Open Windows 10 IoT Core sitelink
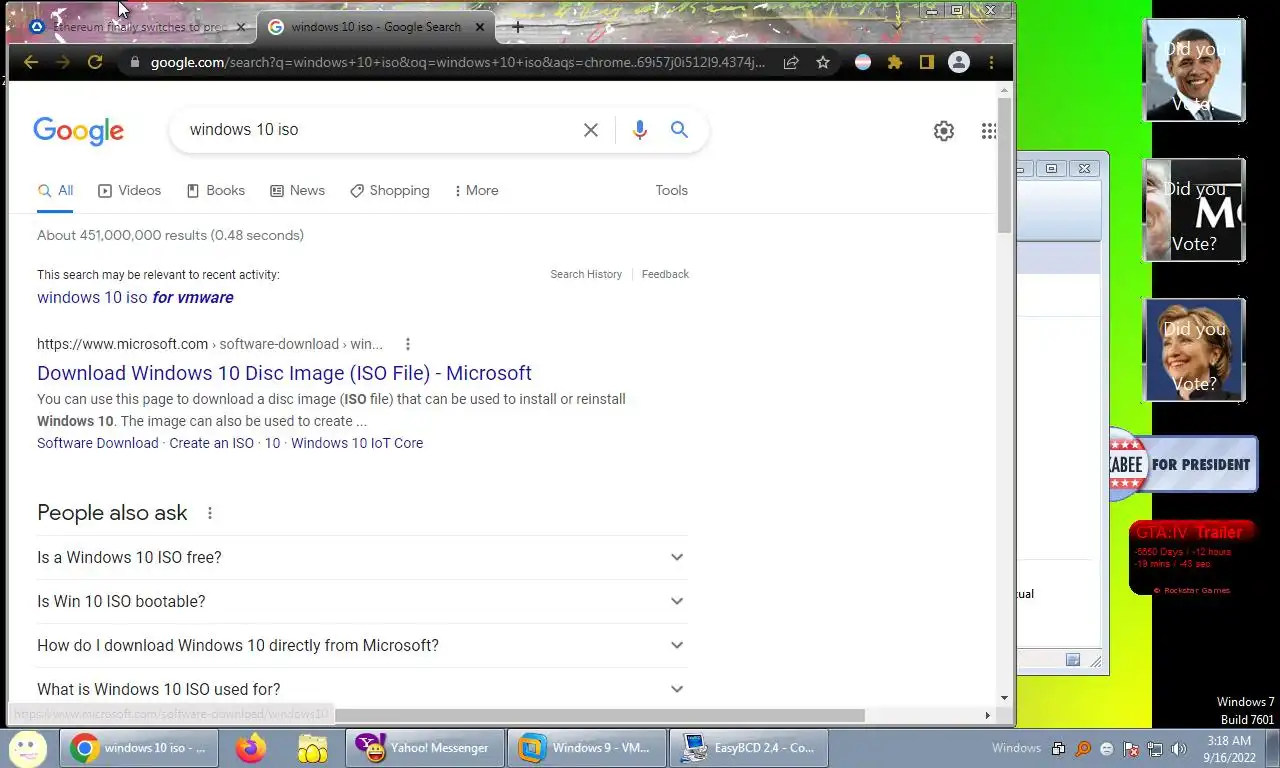 point(357,443)
